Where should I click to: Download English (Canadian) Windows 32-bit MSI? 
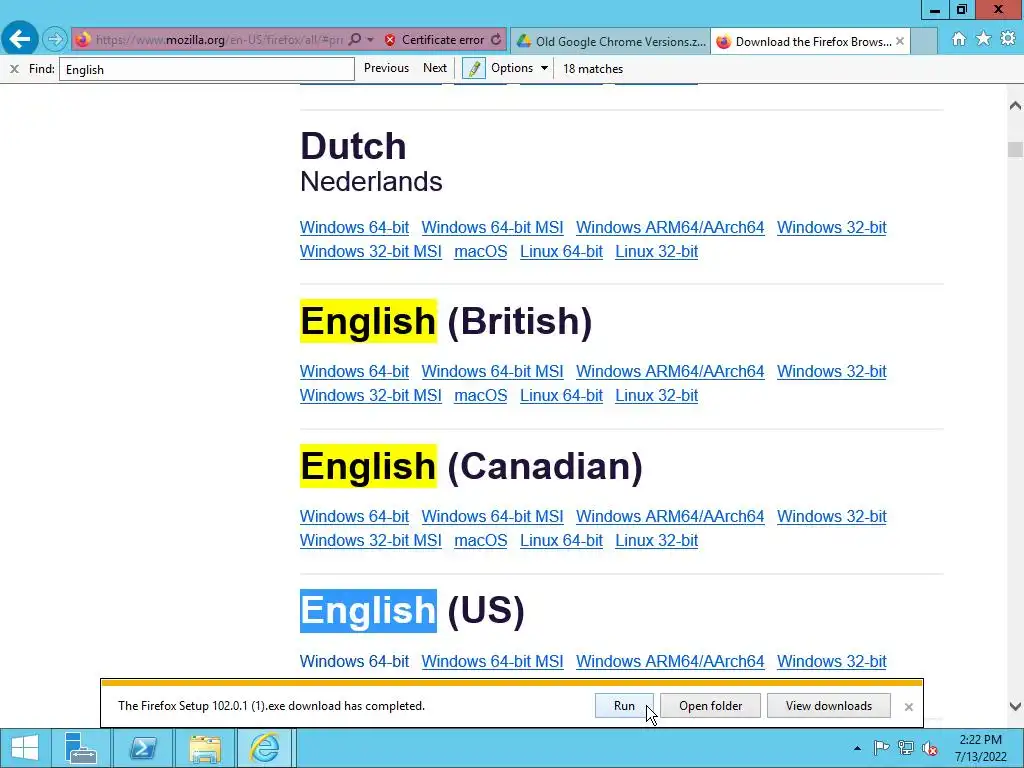(371, 540)
